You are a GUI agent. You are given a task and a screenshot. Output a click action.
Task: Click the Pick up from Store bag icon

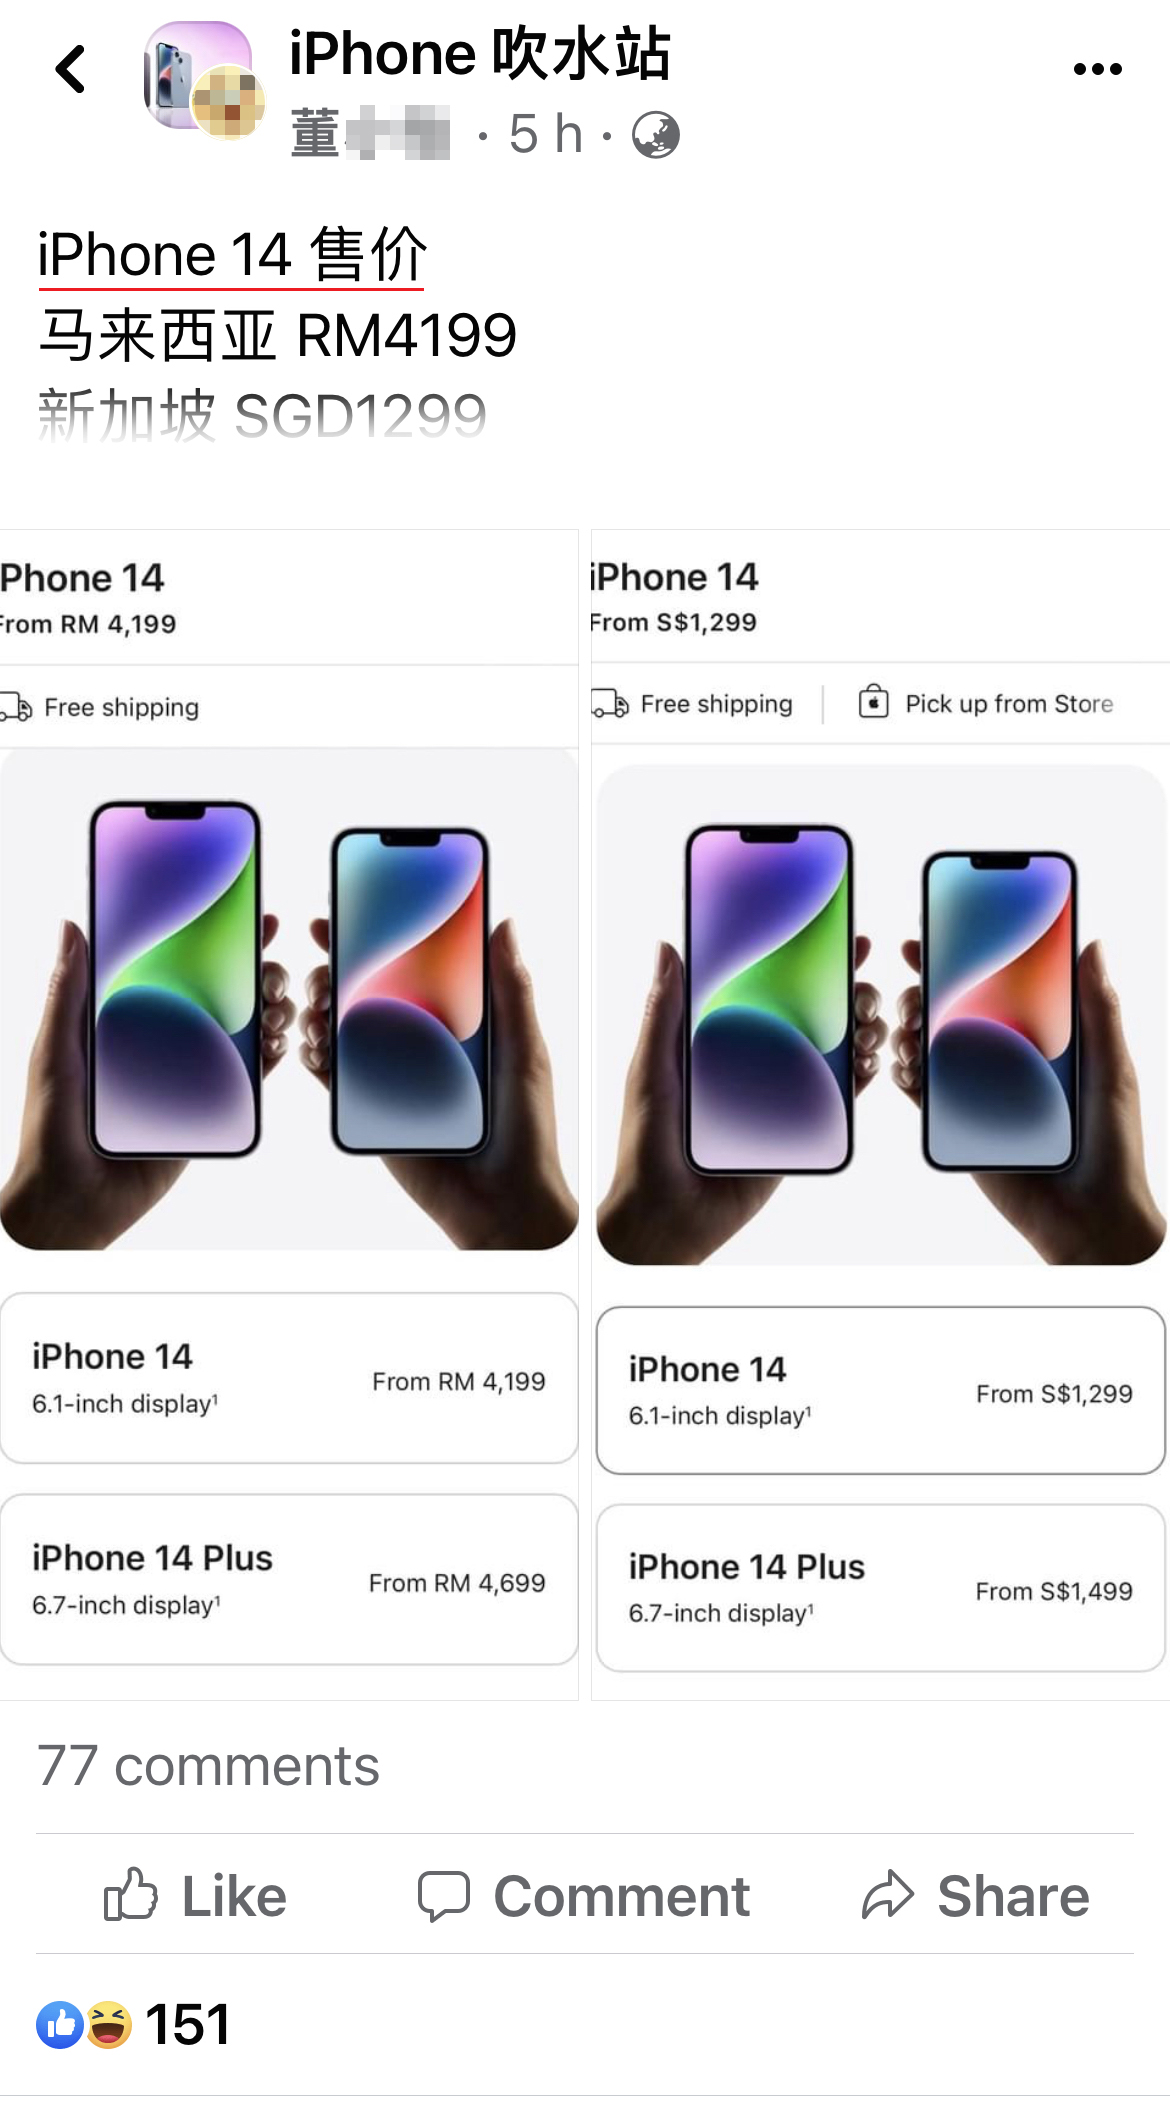[x=873, y=702]
